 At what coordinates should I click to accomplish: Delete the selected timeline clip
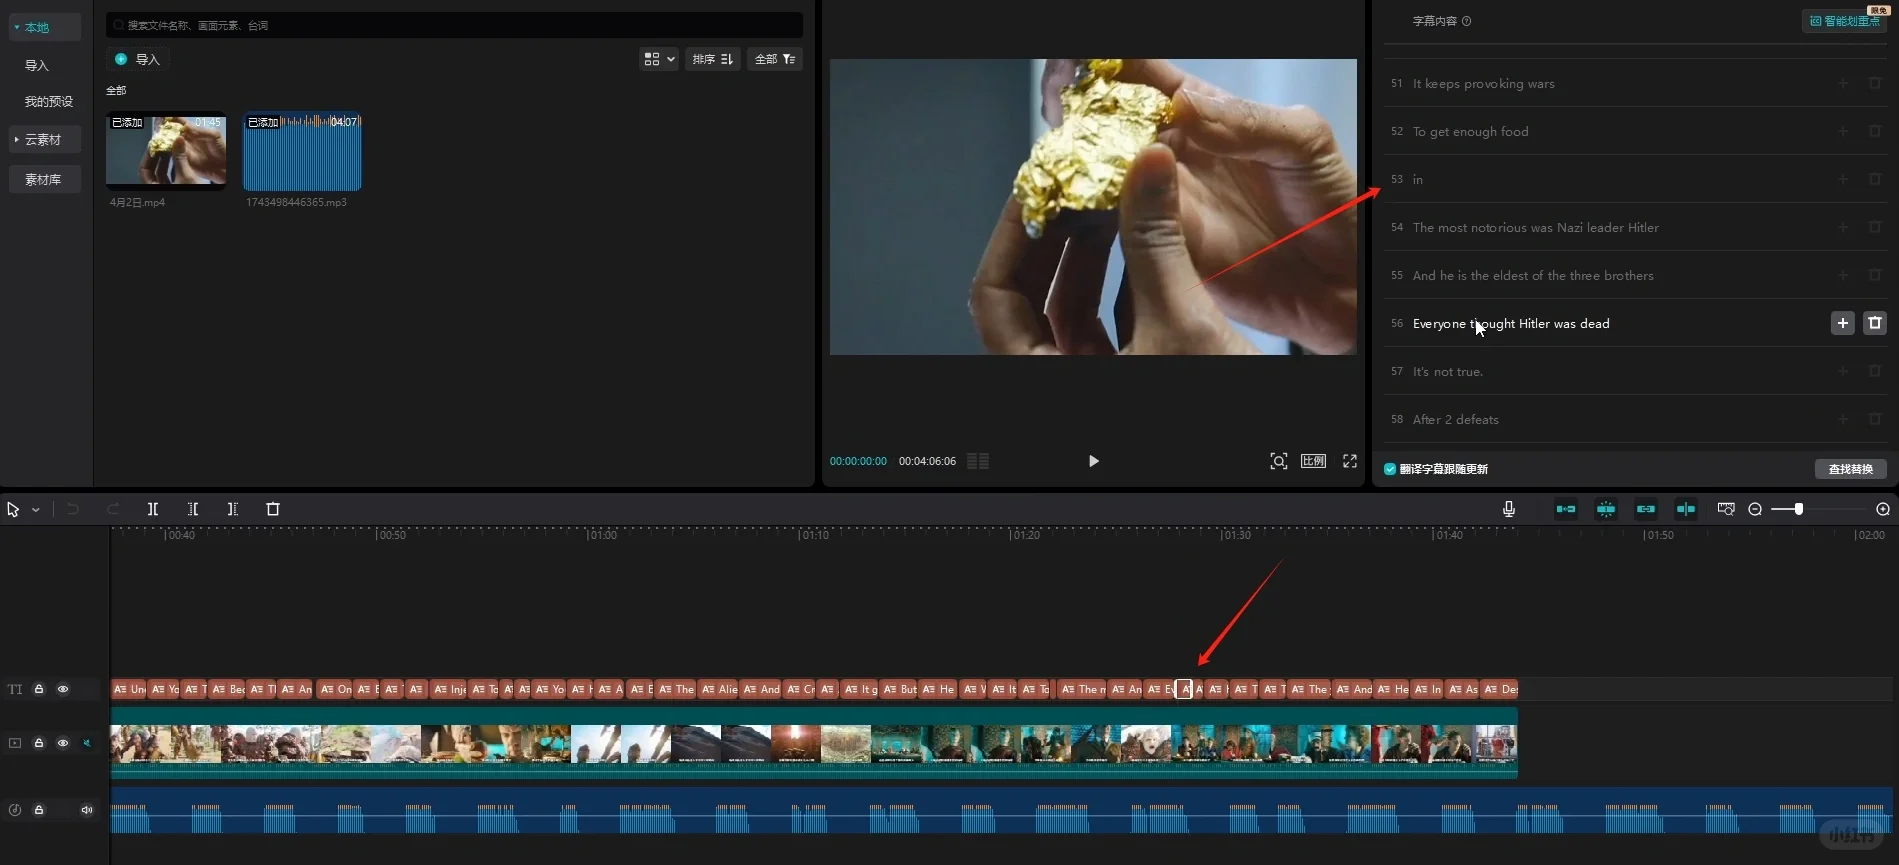tap(273, 509)
